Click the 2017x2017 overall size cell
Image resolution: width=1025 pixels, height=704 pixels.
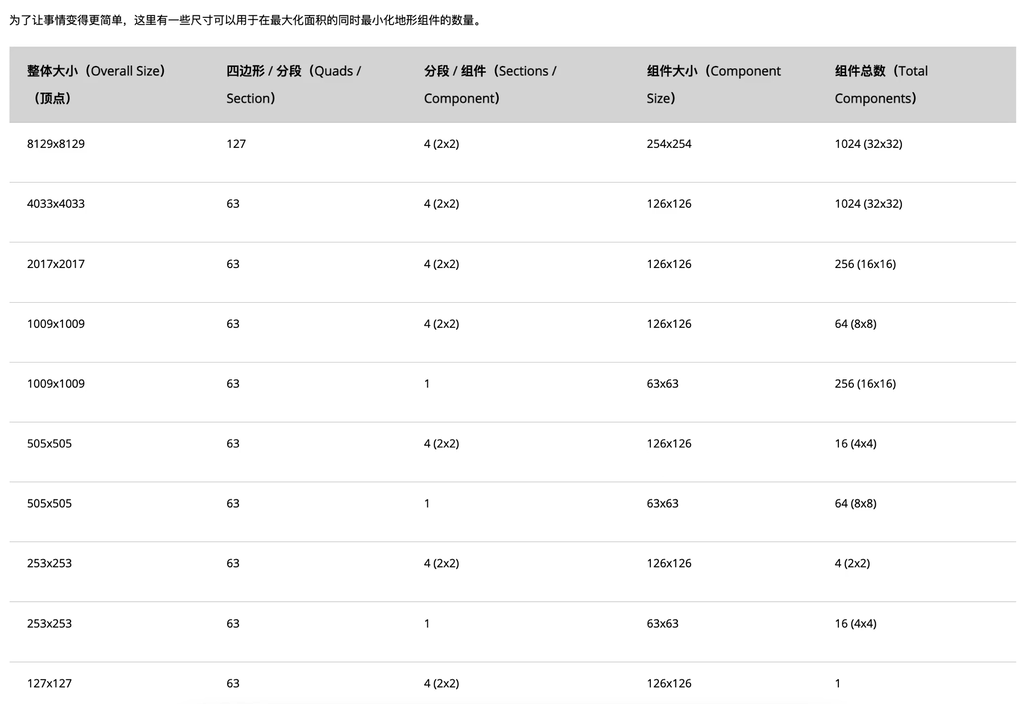56,264
